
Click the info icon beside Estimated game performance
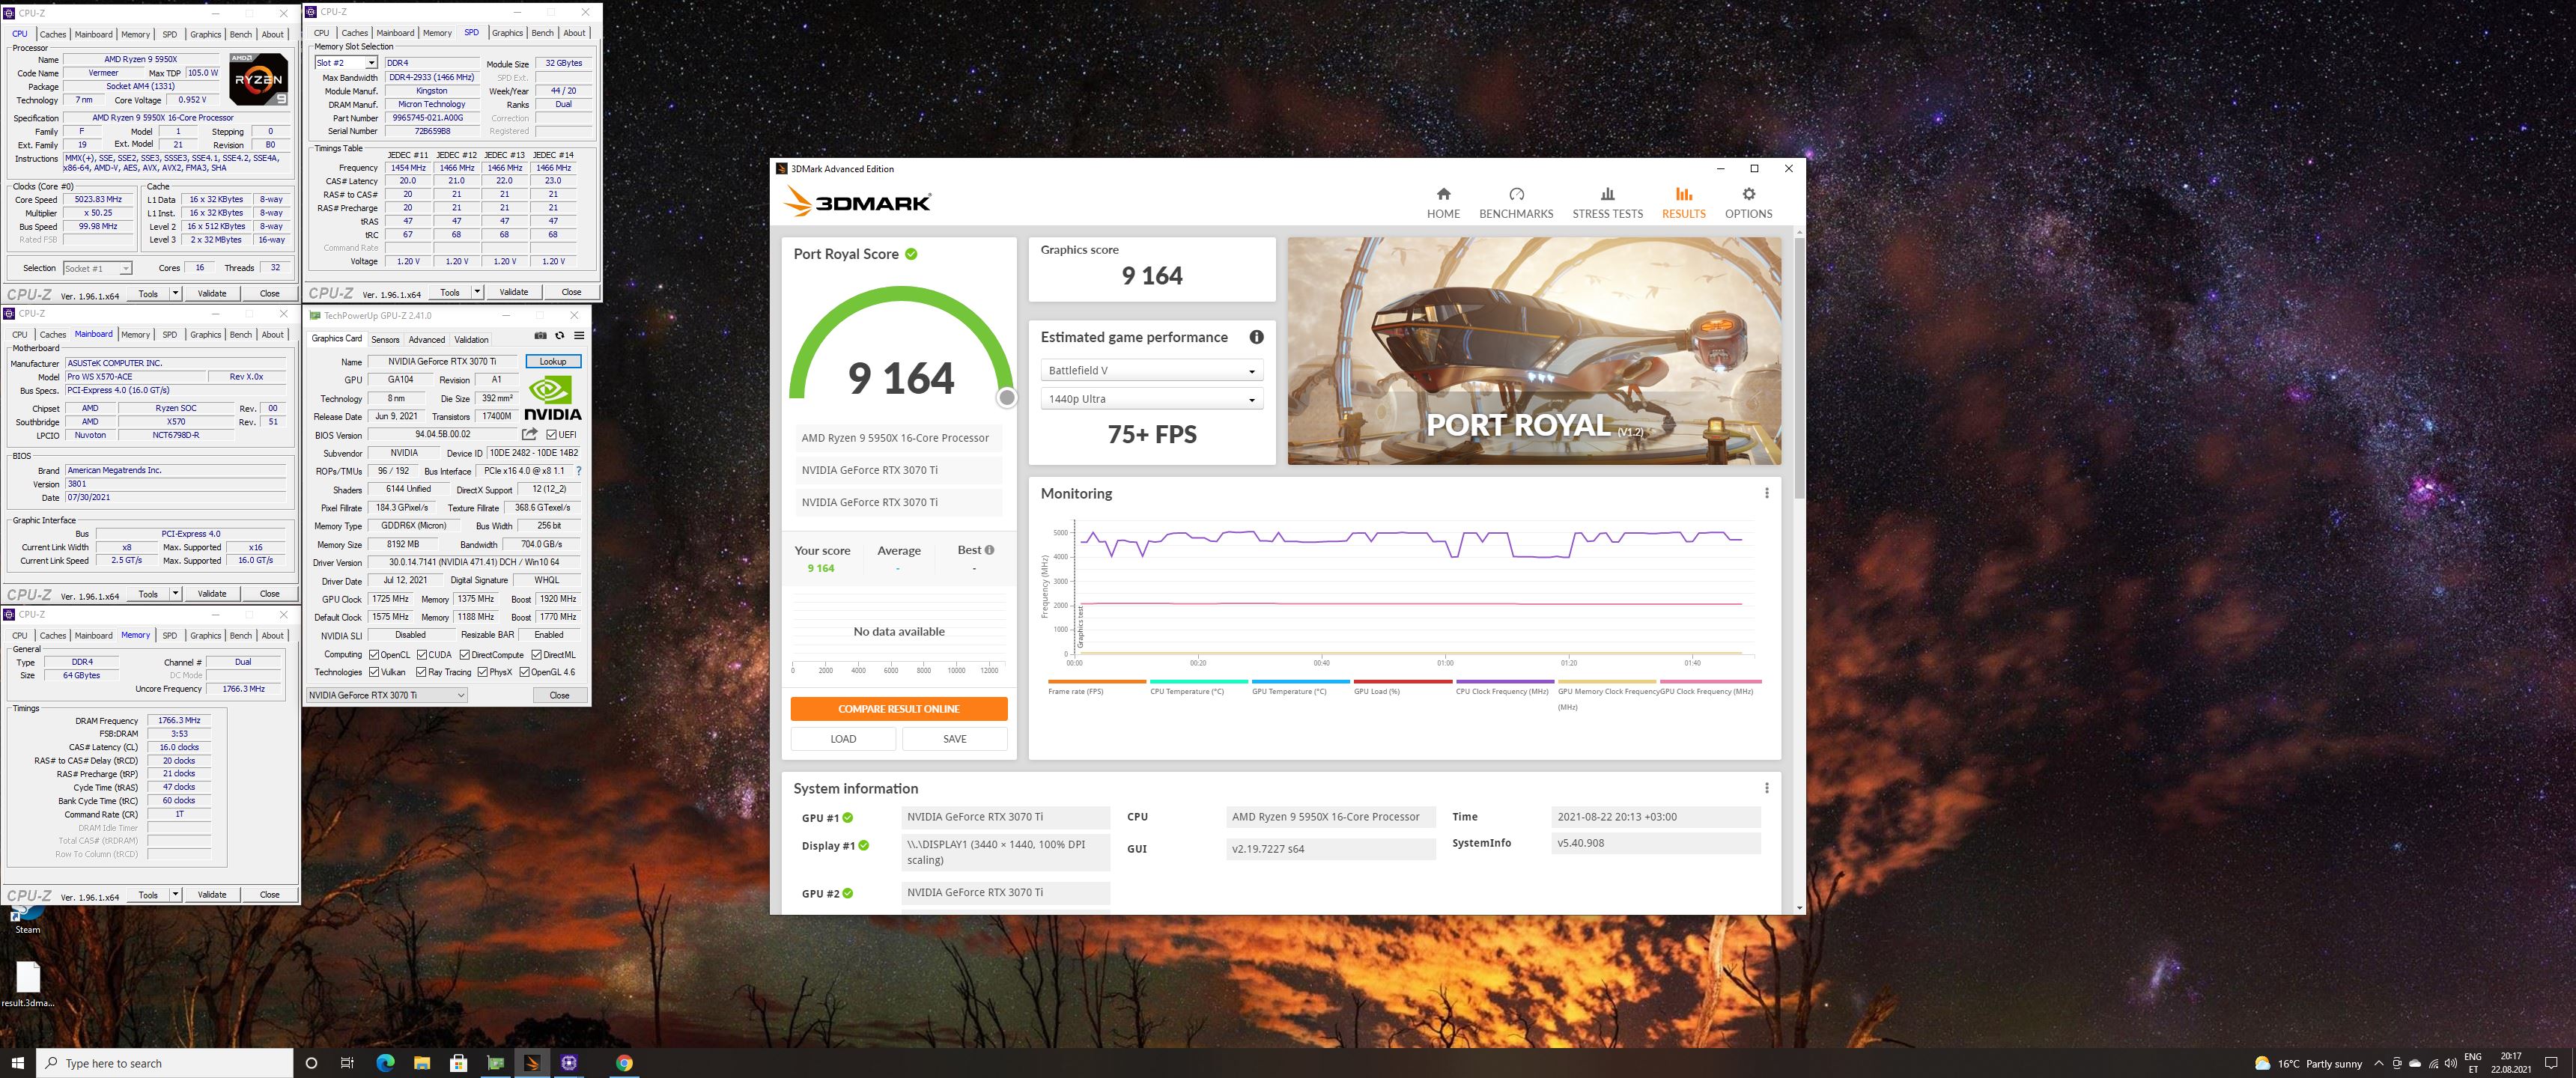pyautogui.click(x=1256, y=337)
